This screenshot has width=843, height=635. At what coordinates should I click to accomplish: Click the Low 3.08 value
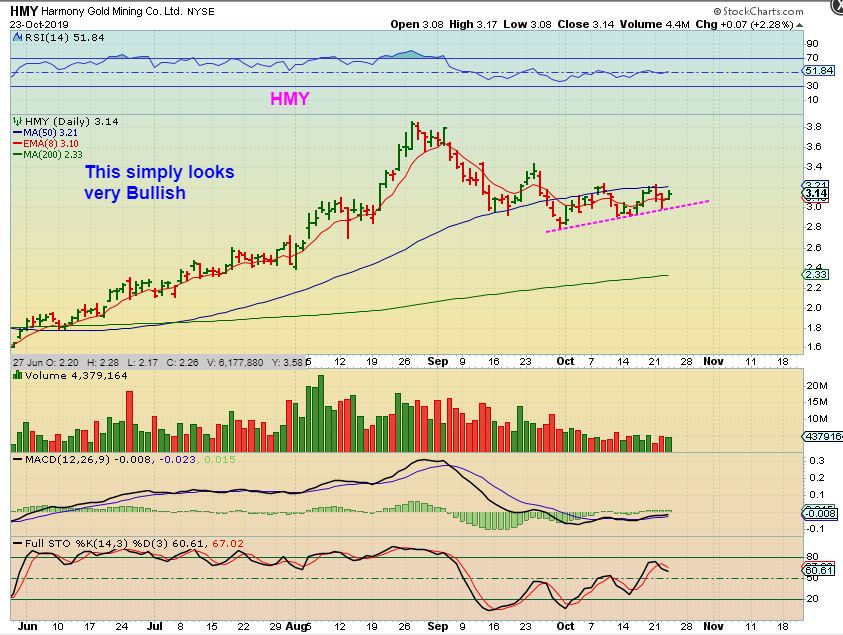click(527, 24)
